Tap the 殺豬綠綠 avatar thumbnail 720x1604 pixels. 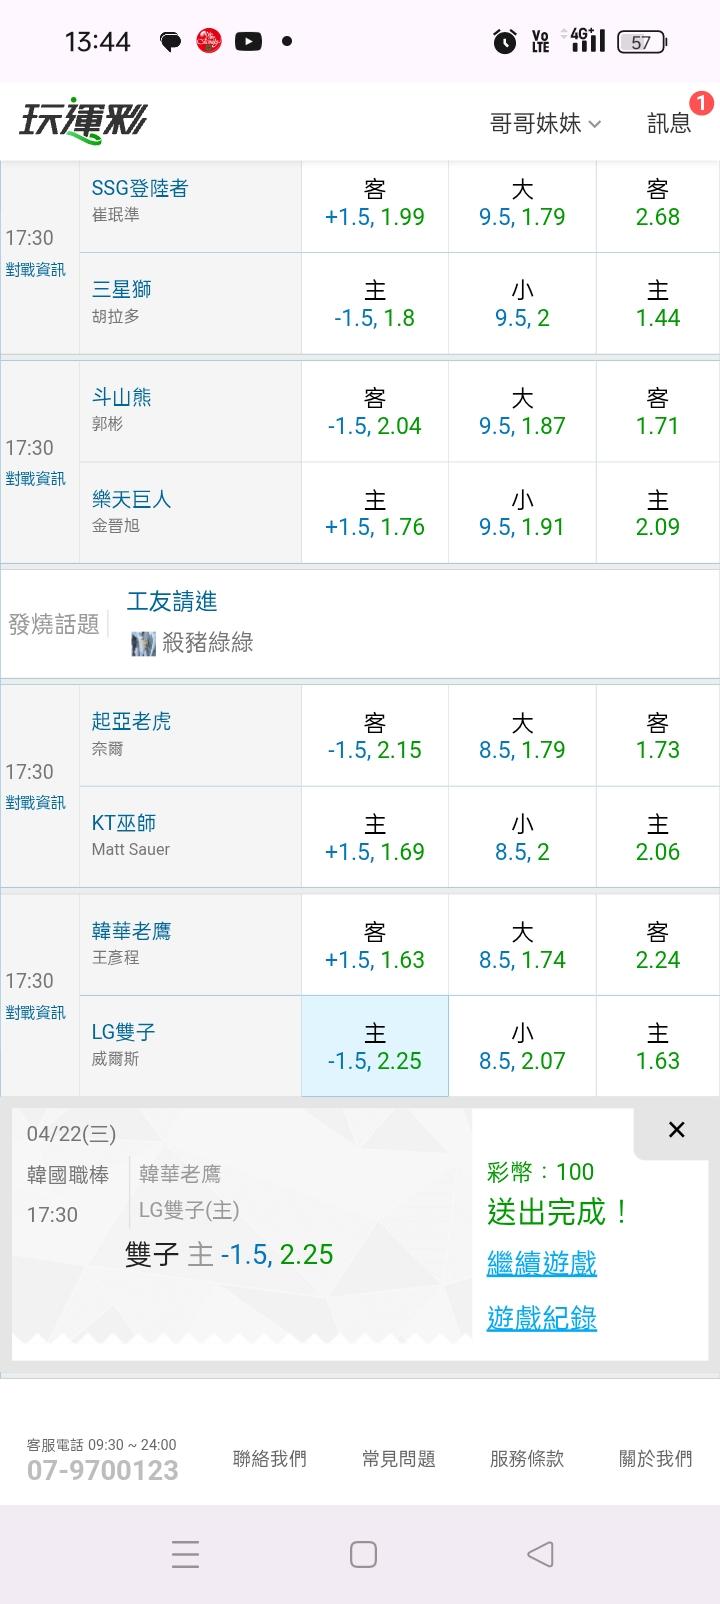tap(143, 643)
